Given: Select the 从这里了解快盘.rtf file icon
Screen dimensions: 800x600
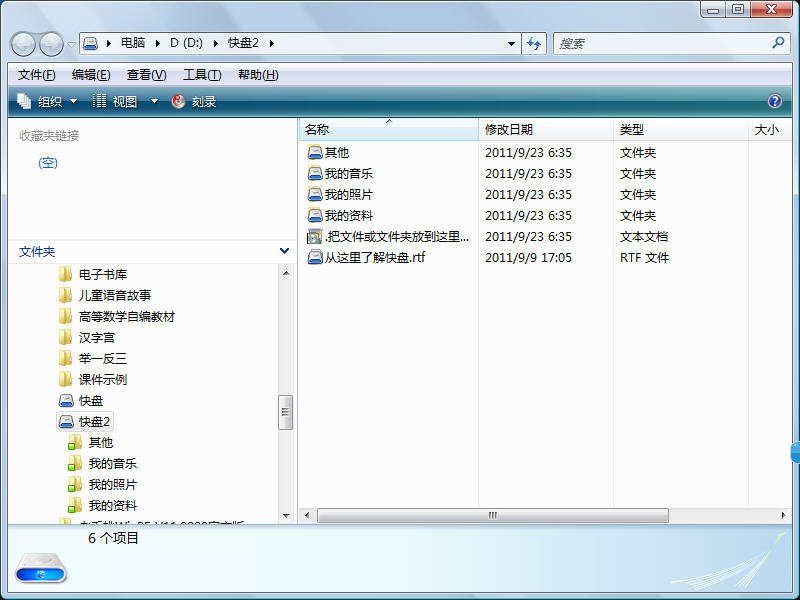Looking at the screenshot, I should [x=315, y=257].
